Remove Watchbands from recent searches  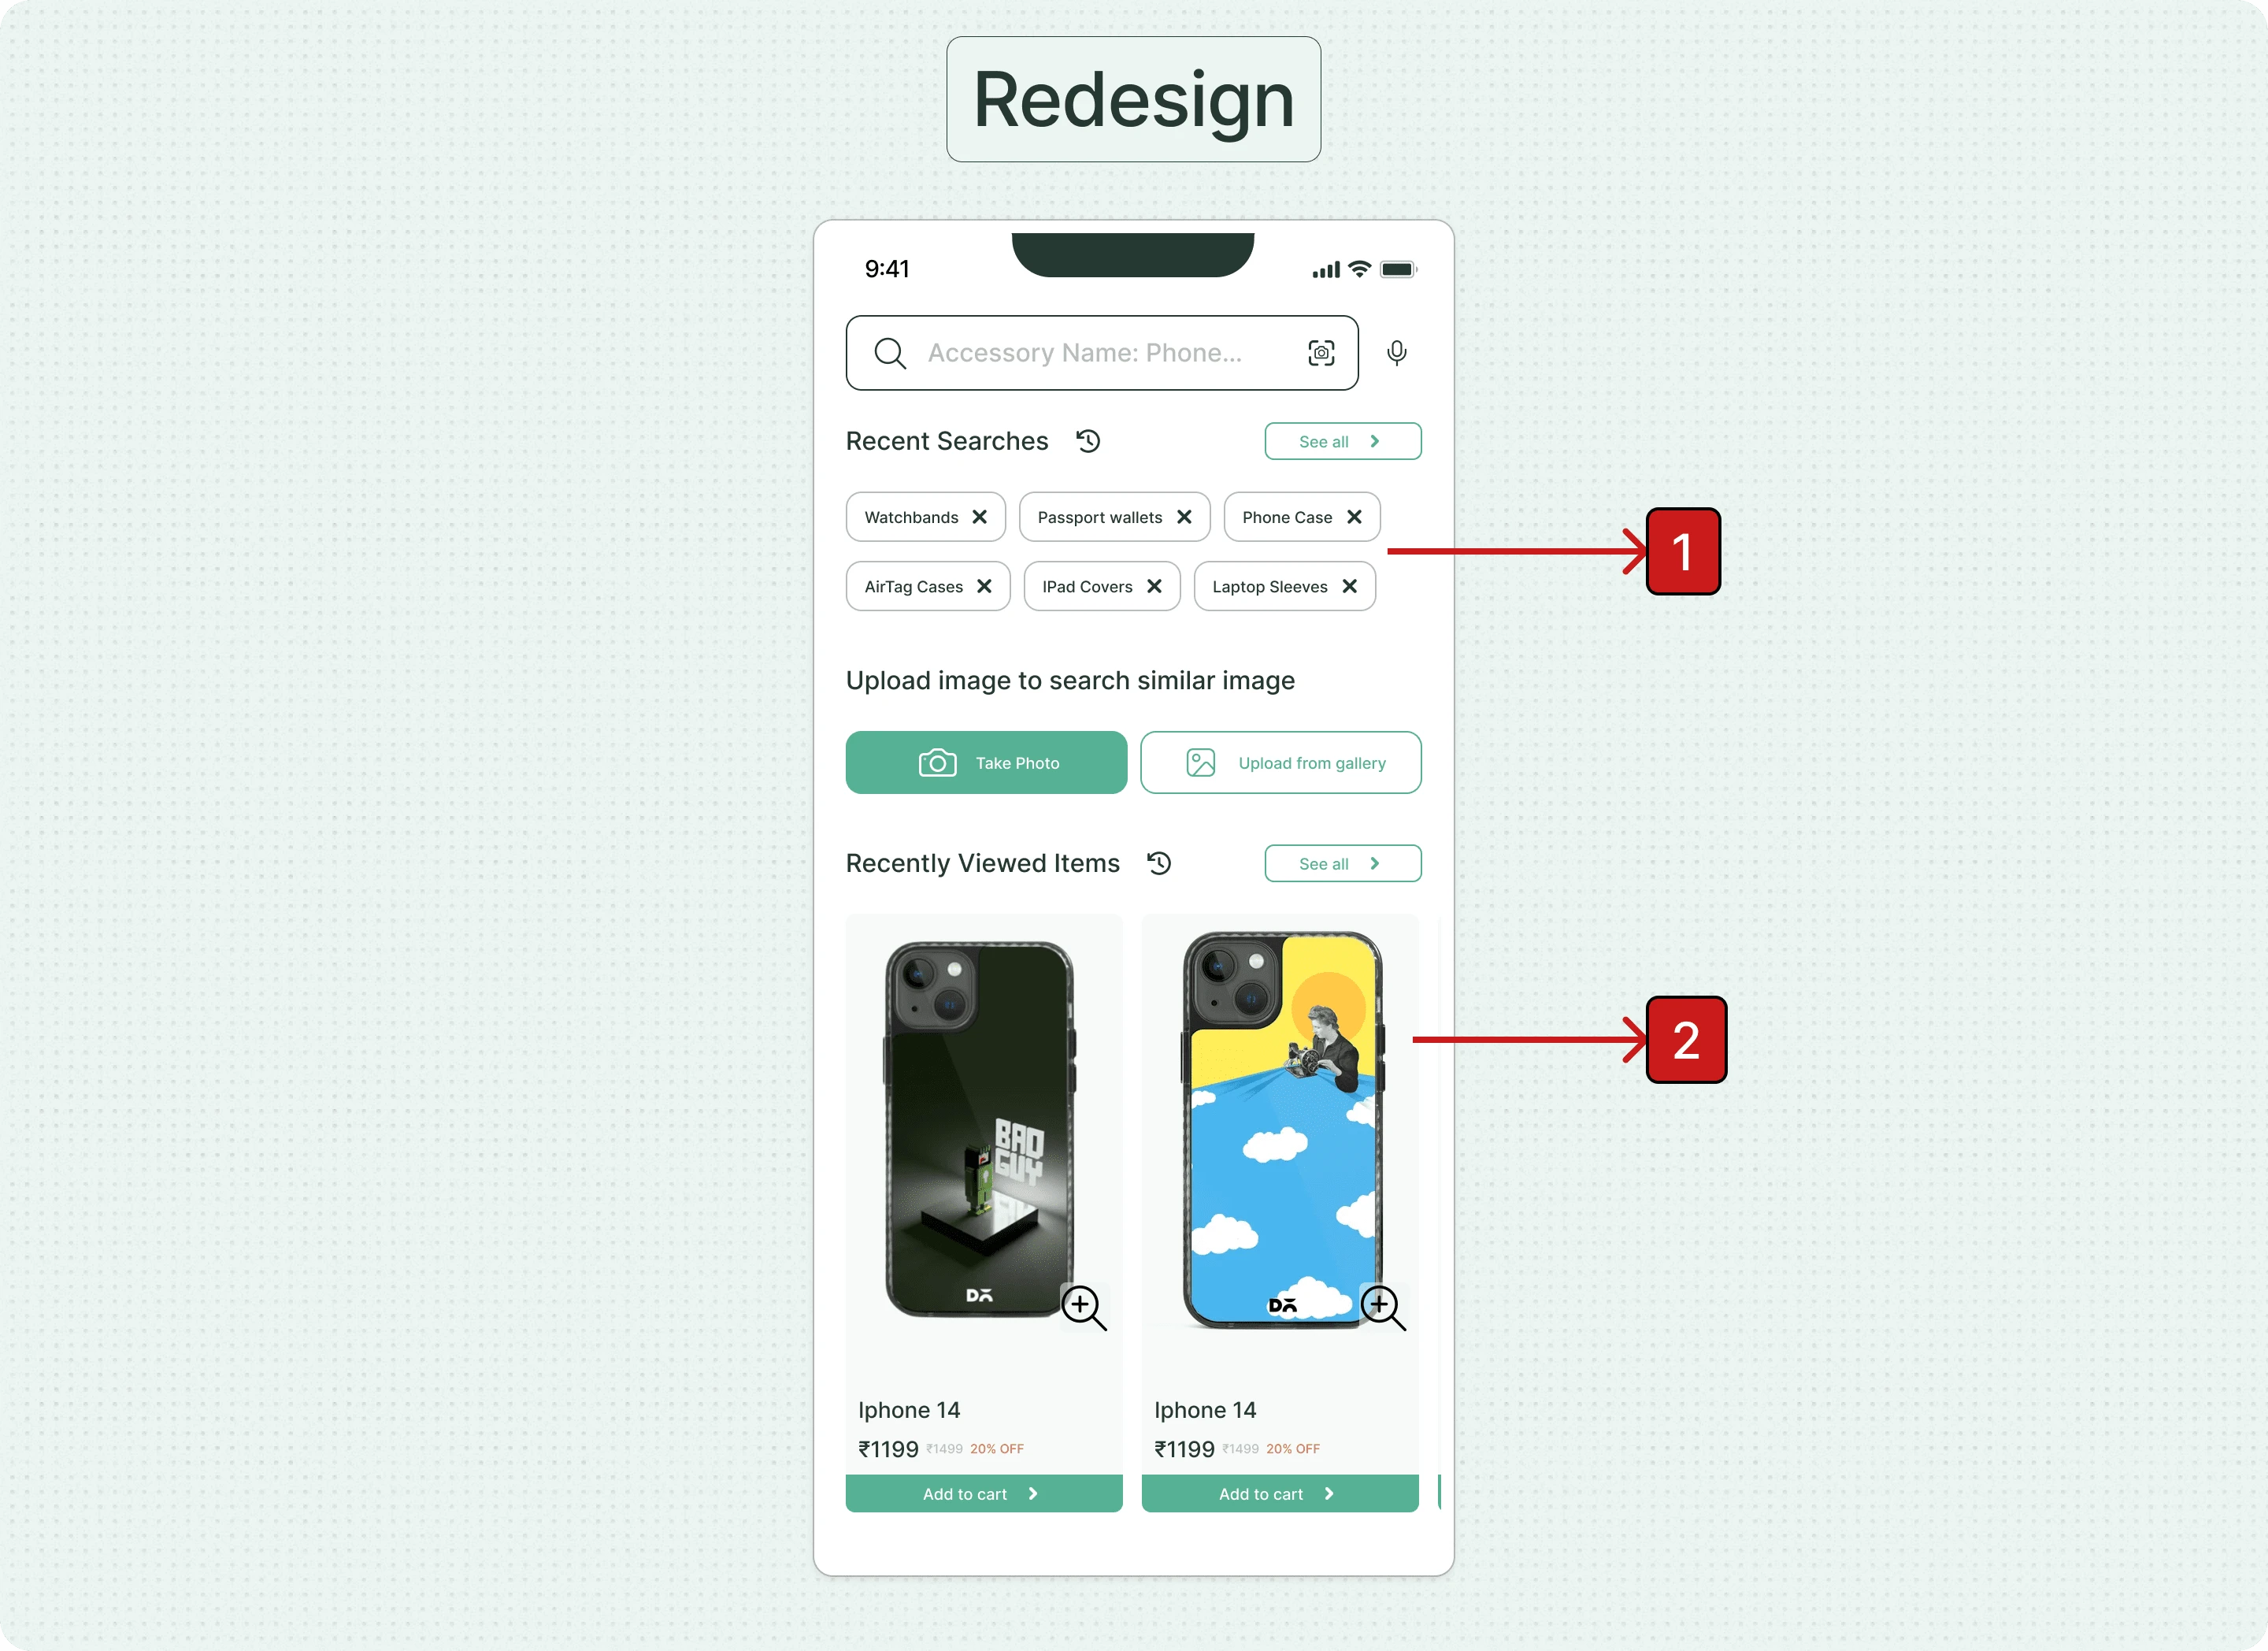(980, 516)
